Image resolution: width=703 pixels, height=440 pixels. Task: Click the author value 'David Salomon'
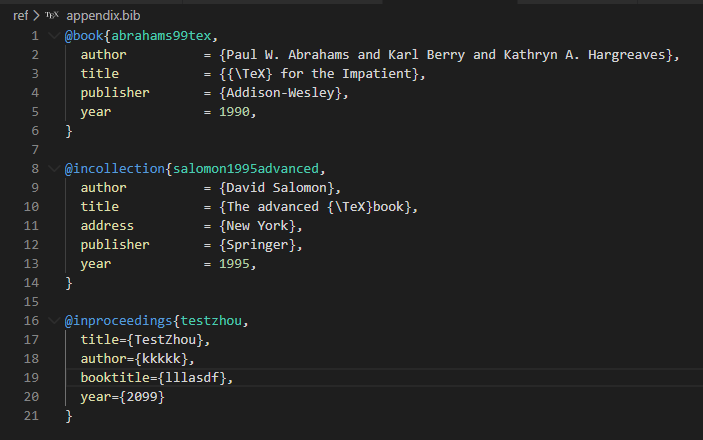coord(277,187)
